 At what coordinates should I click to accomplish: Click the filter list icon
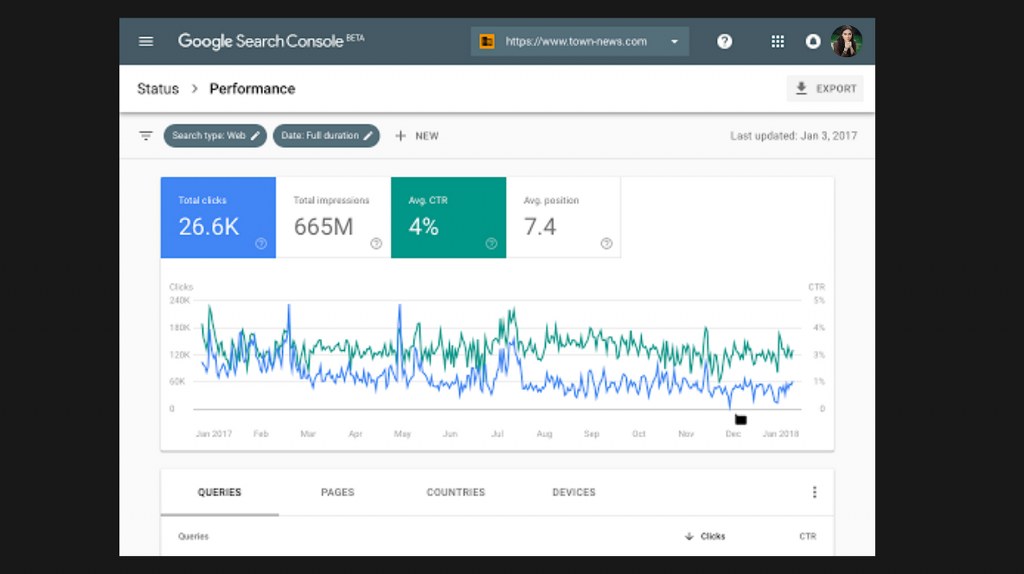(x=146, y=136)
